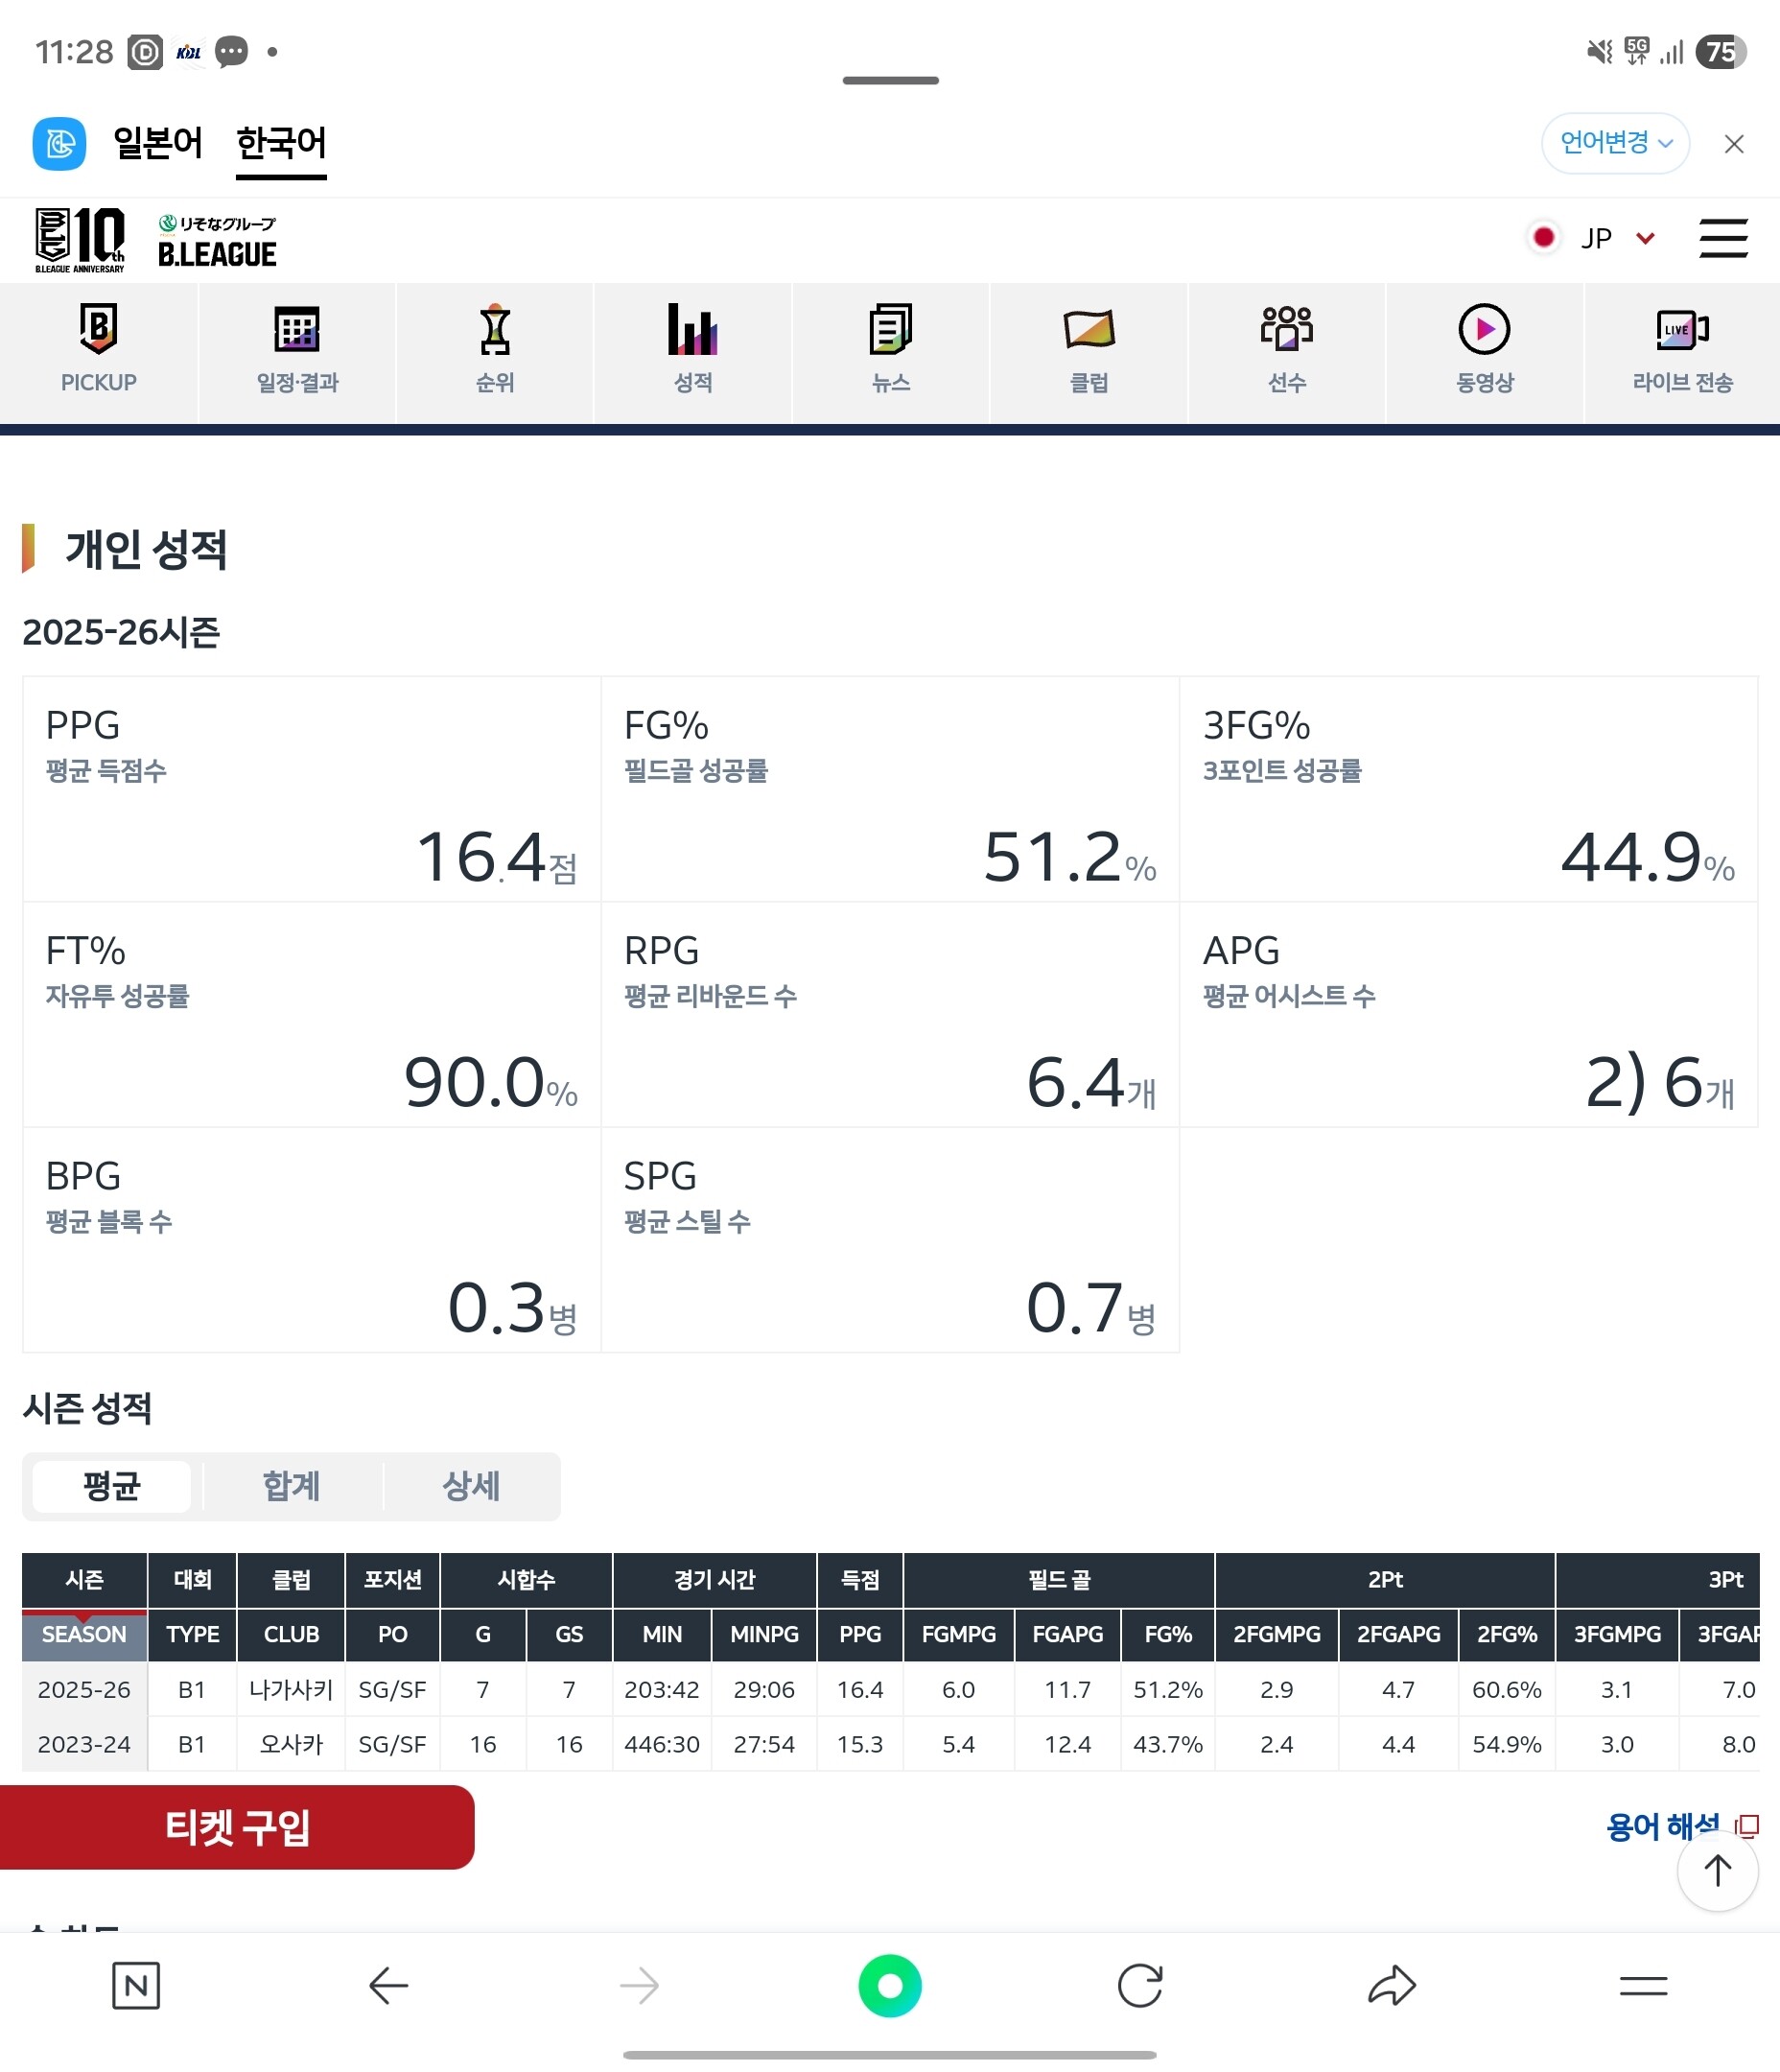Image resolution: width=1780 pixels, height=2072 pixels.
Task: Open the 순위 standings page
Action: [x=495, y=352]
